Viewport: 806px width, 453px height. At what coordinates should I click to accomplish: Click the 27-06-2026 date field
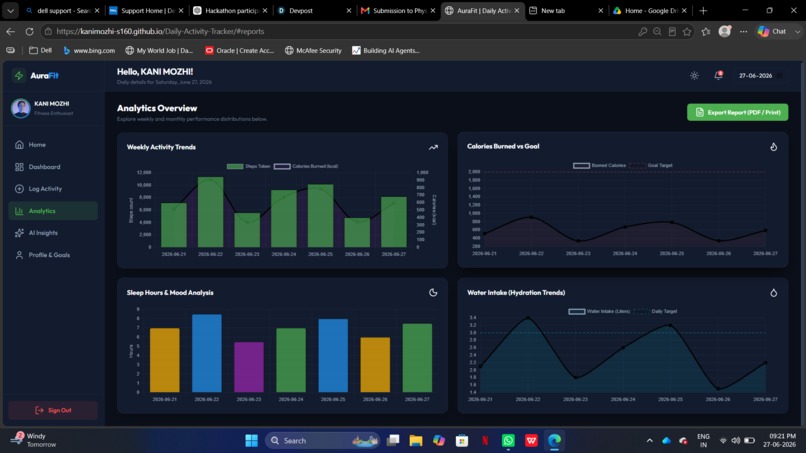point(760,76)
